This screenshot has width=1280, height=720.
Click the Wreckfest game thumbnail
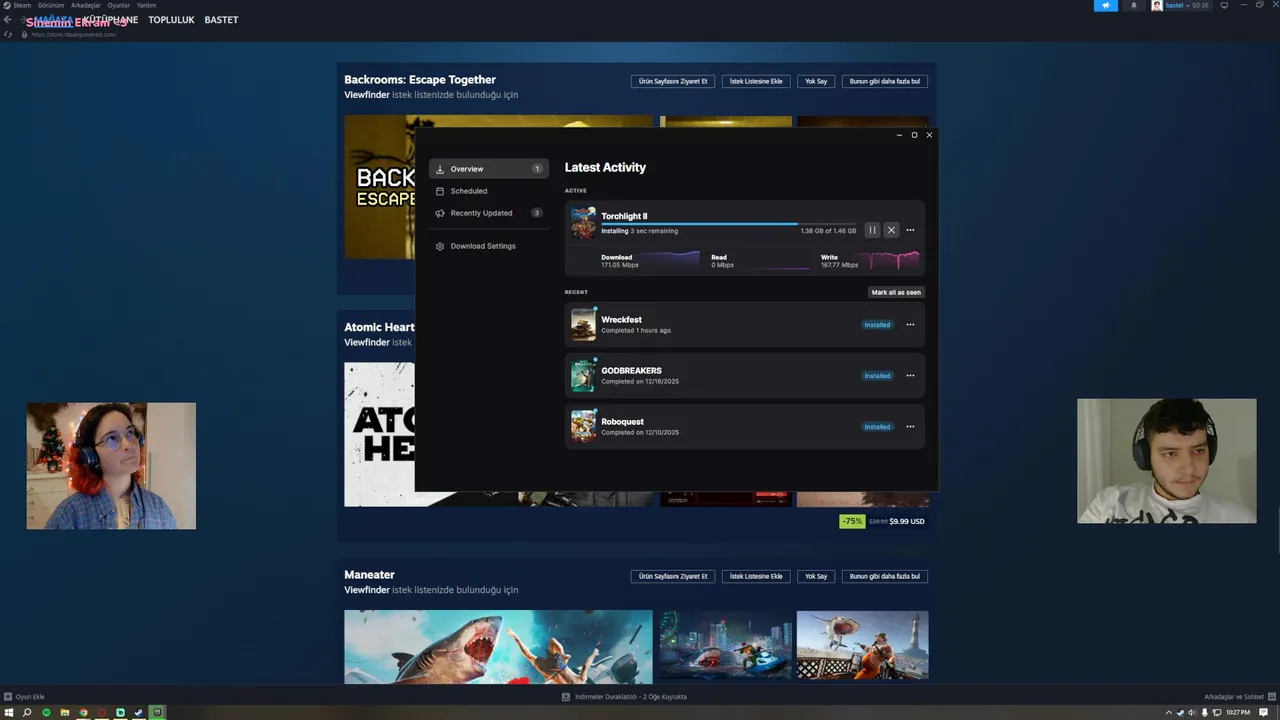583,325
